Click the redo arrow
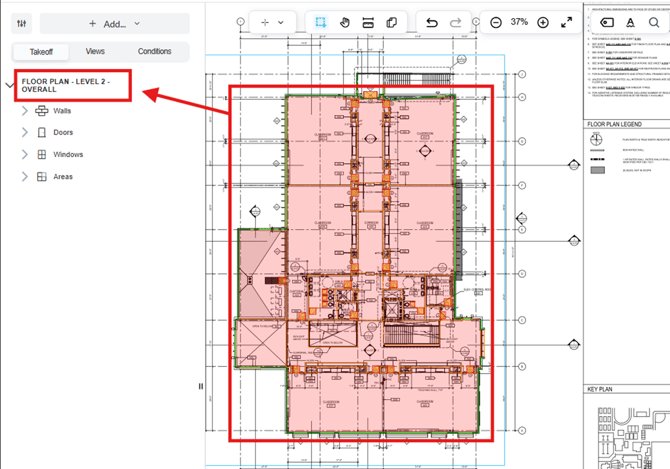 pyautogui.click(x=456, y=22)
